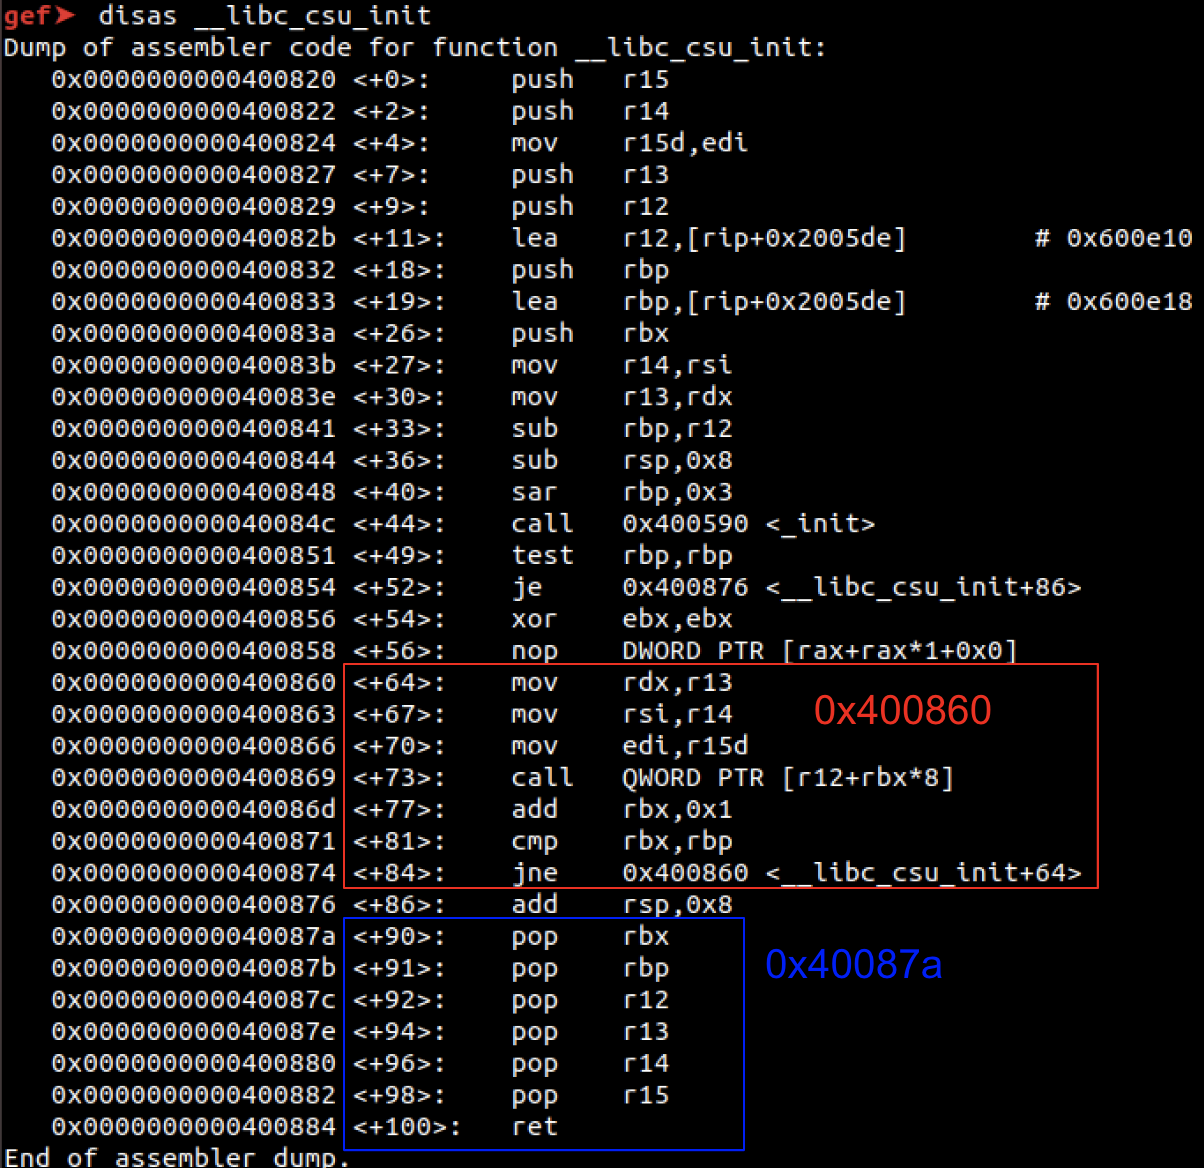Click the disas __libc_csu_init command text
This screenshot has height=1168, width=1204.
pos(264,16)
